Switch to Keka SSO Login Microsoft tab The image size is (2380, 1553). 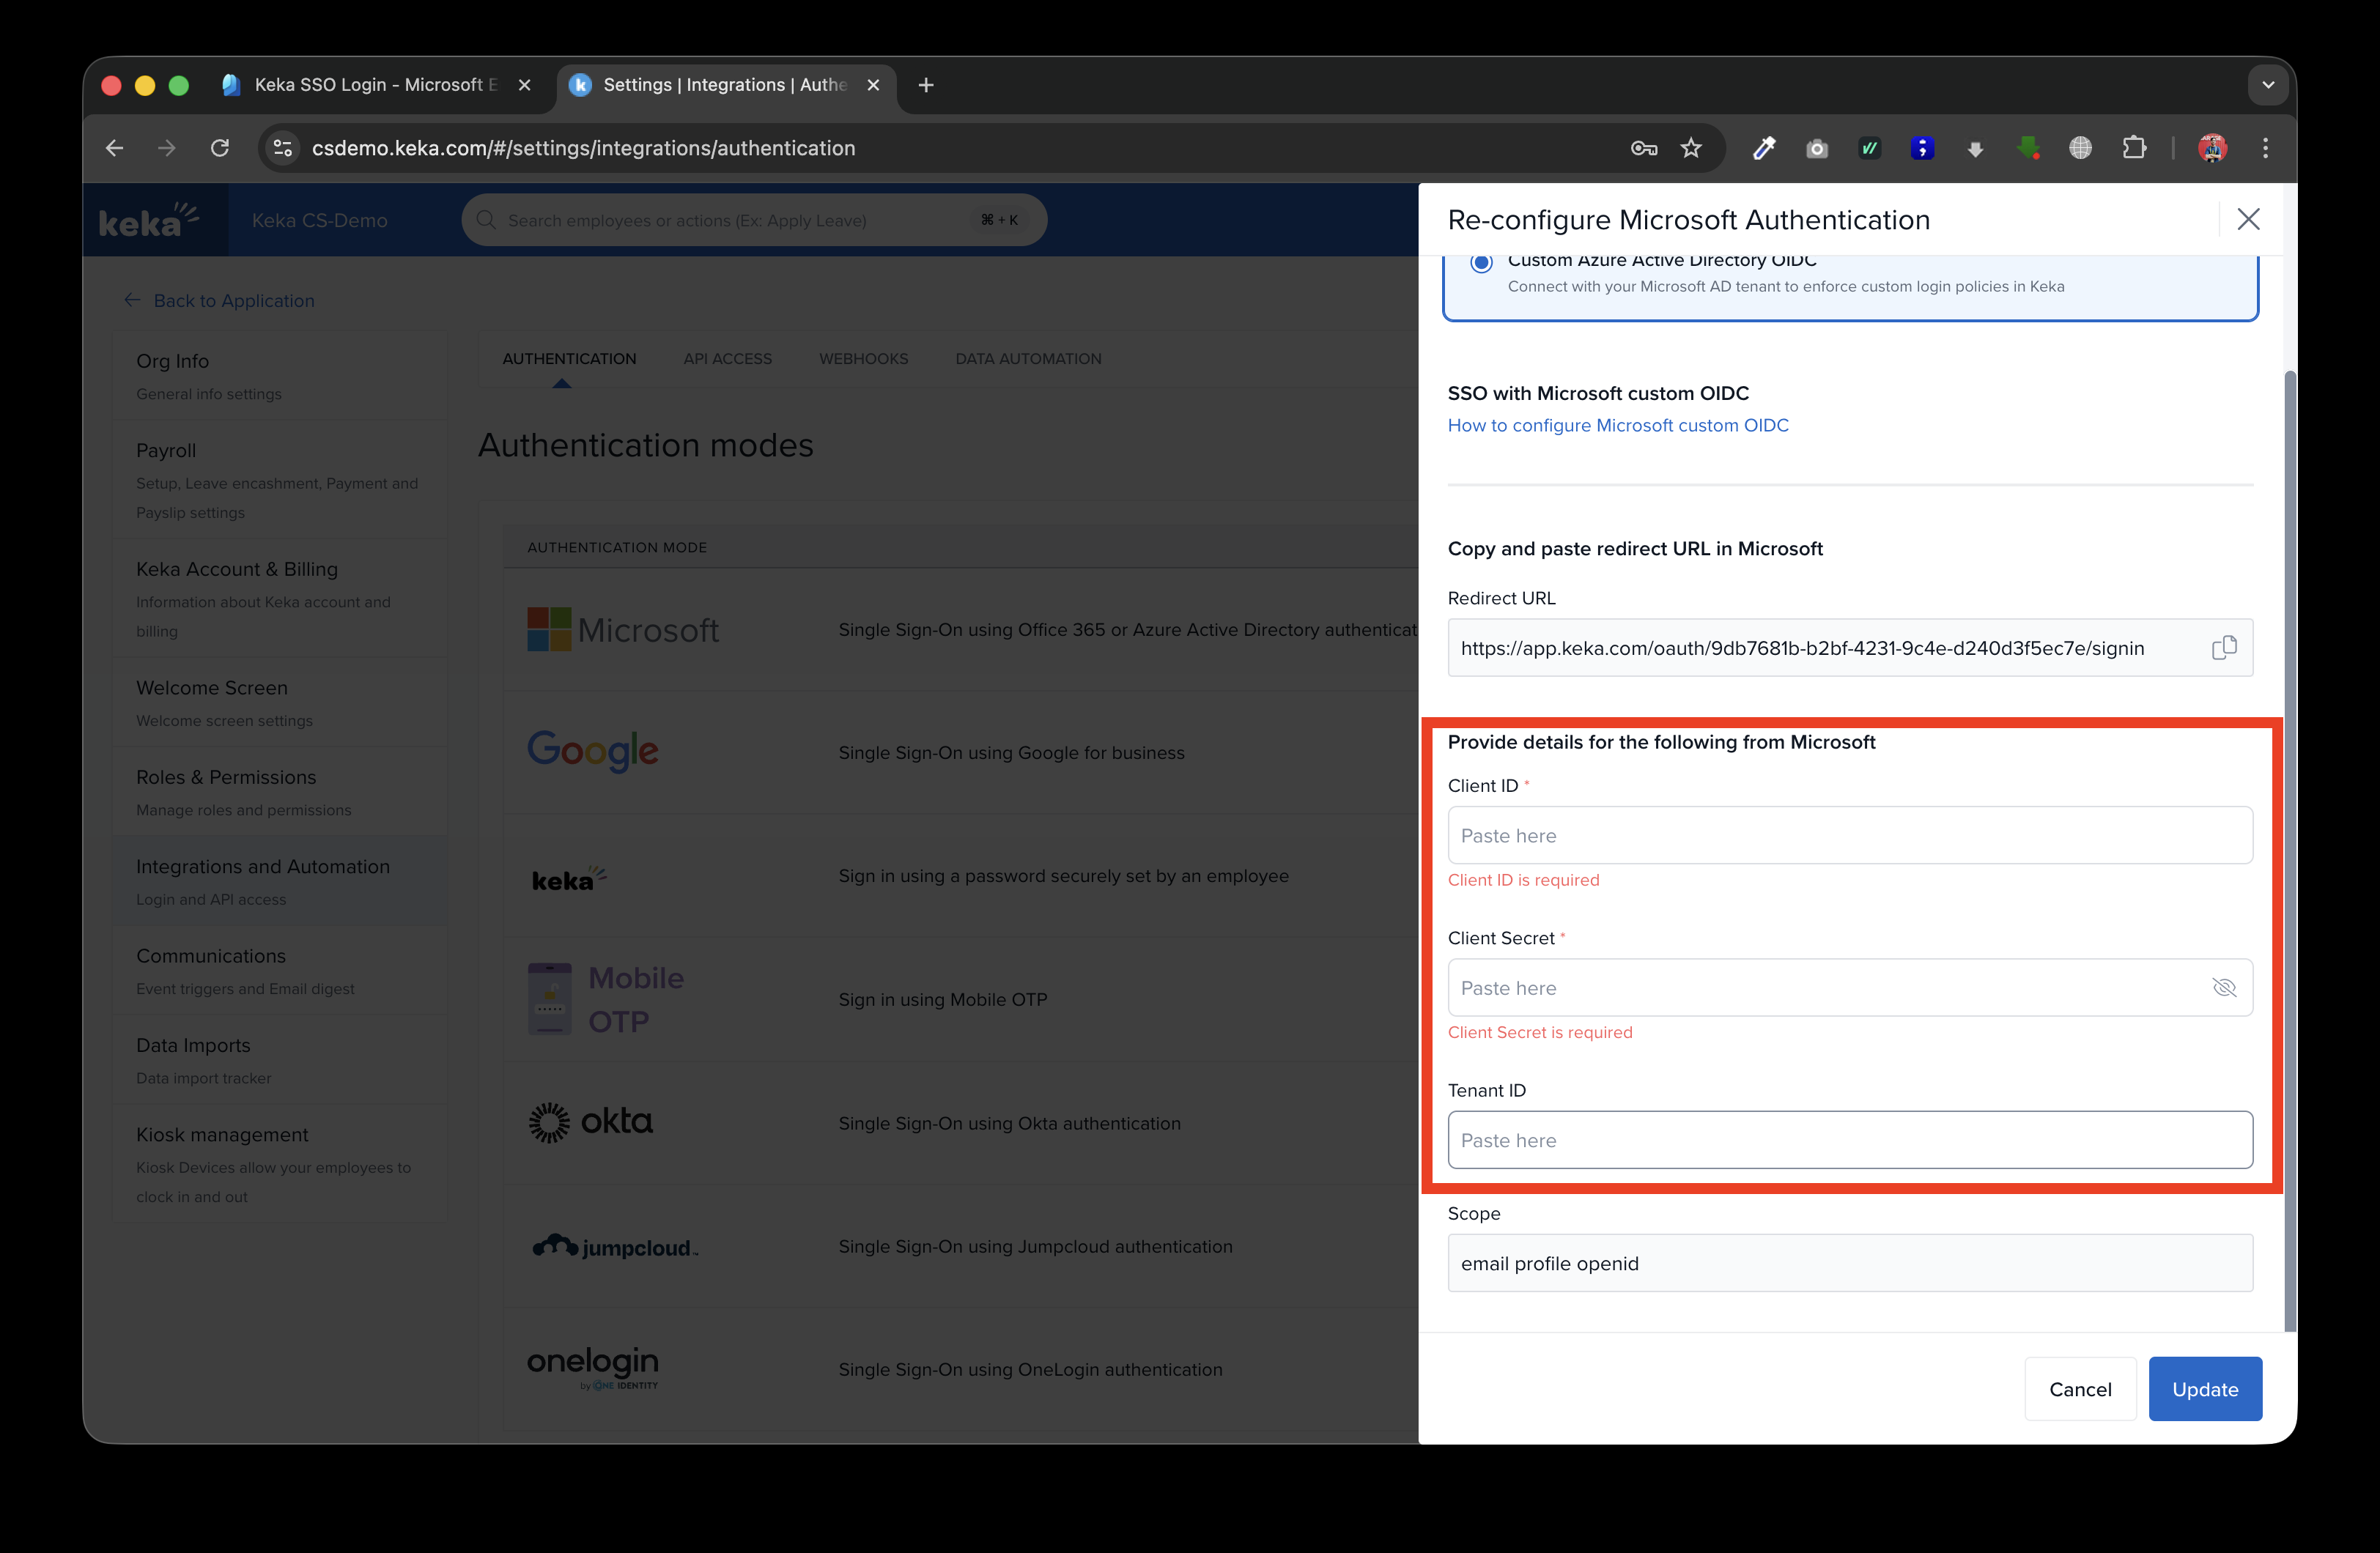tap(375, 85)
